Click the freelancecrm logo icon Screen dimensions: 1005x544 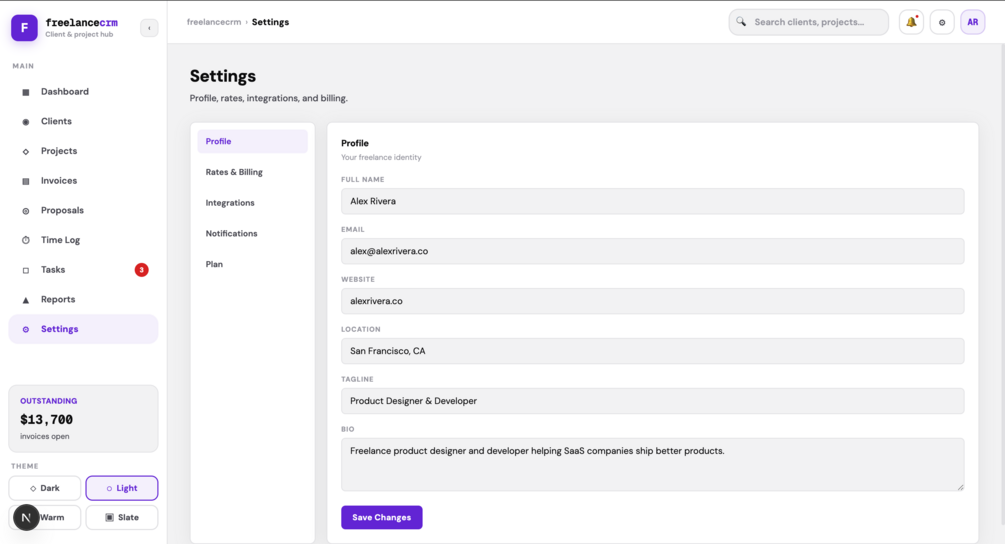pyautogui.click(x=25, y=27)
